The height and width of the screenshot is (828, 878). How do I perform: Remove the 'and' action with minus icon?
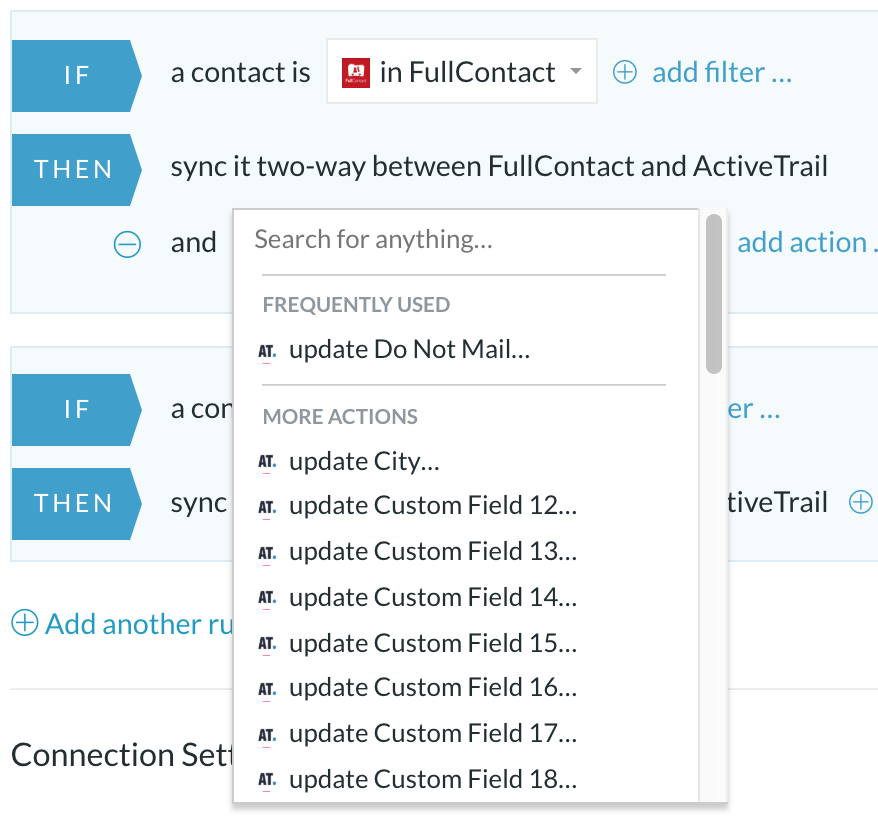click(127, 245)
